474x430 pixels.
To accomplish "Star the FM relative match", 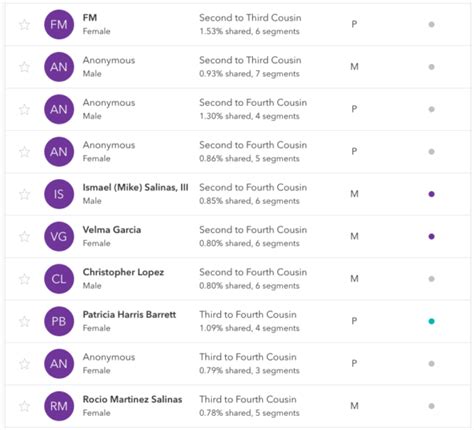I will 24,25.
